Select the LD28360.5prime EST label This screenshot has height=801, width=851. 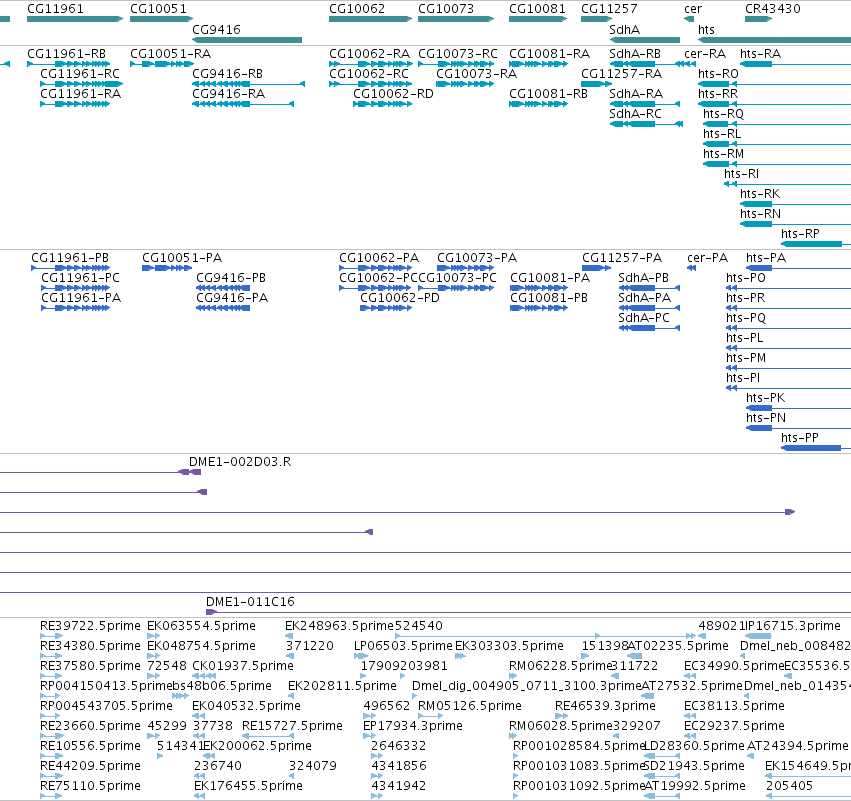coord(694,746)
